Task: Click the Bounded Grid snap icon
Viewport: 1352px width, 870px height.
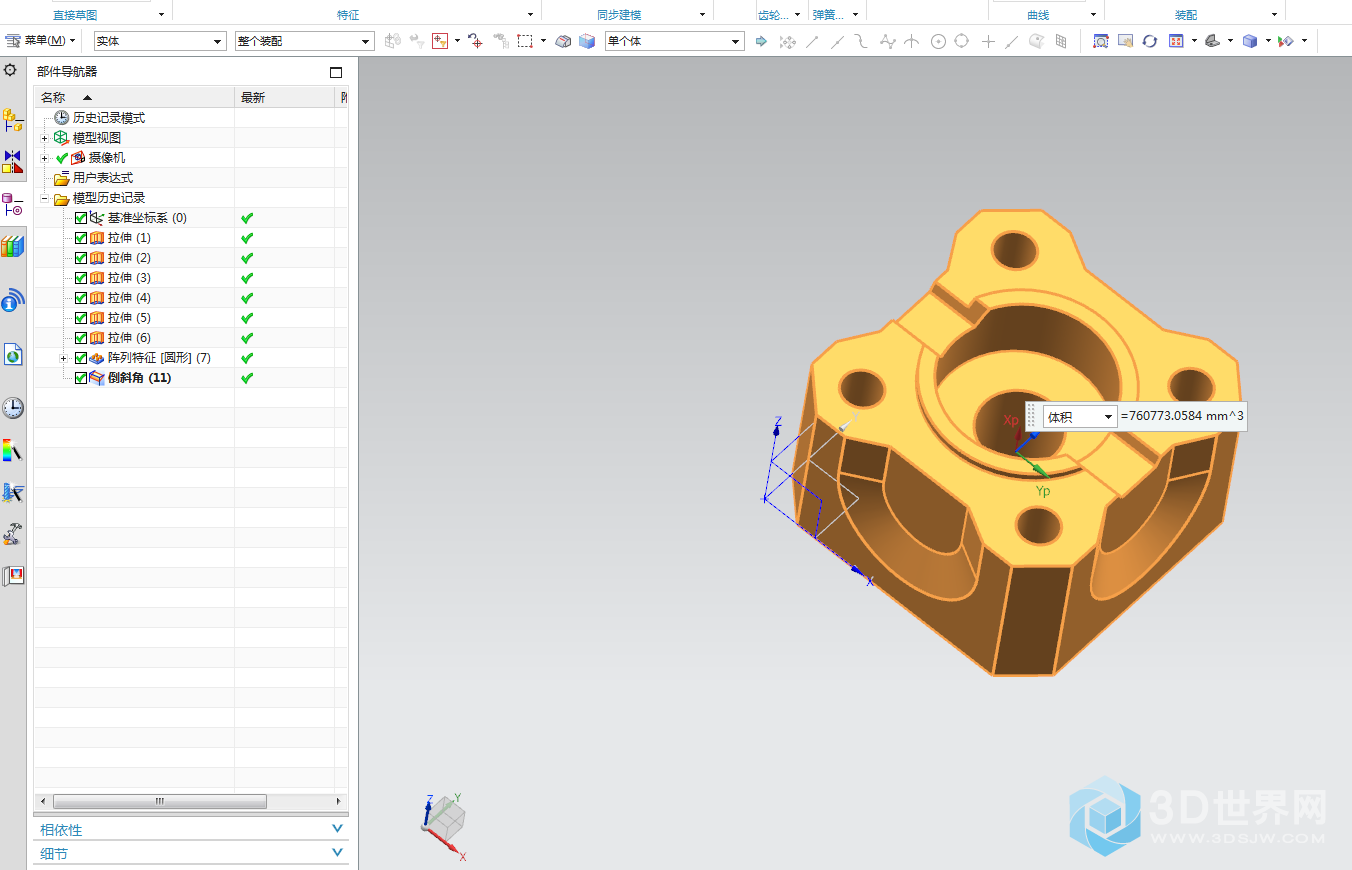Action: [1061, 41]
